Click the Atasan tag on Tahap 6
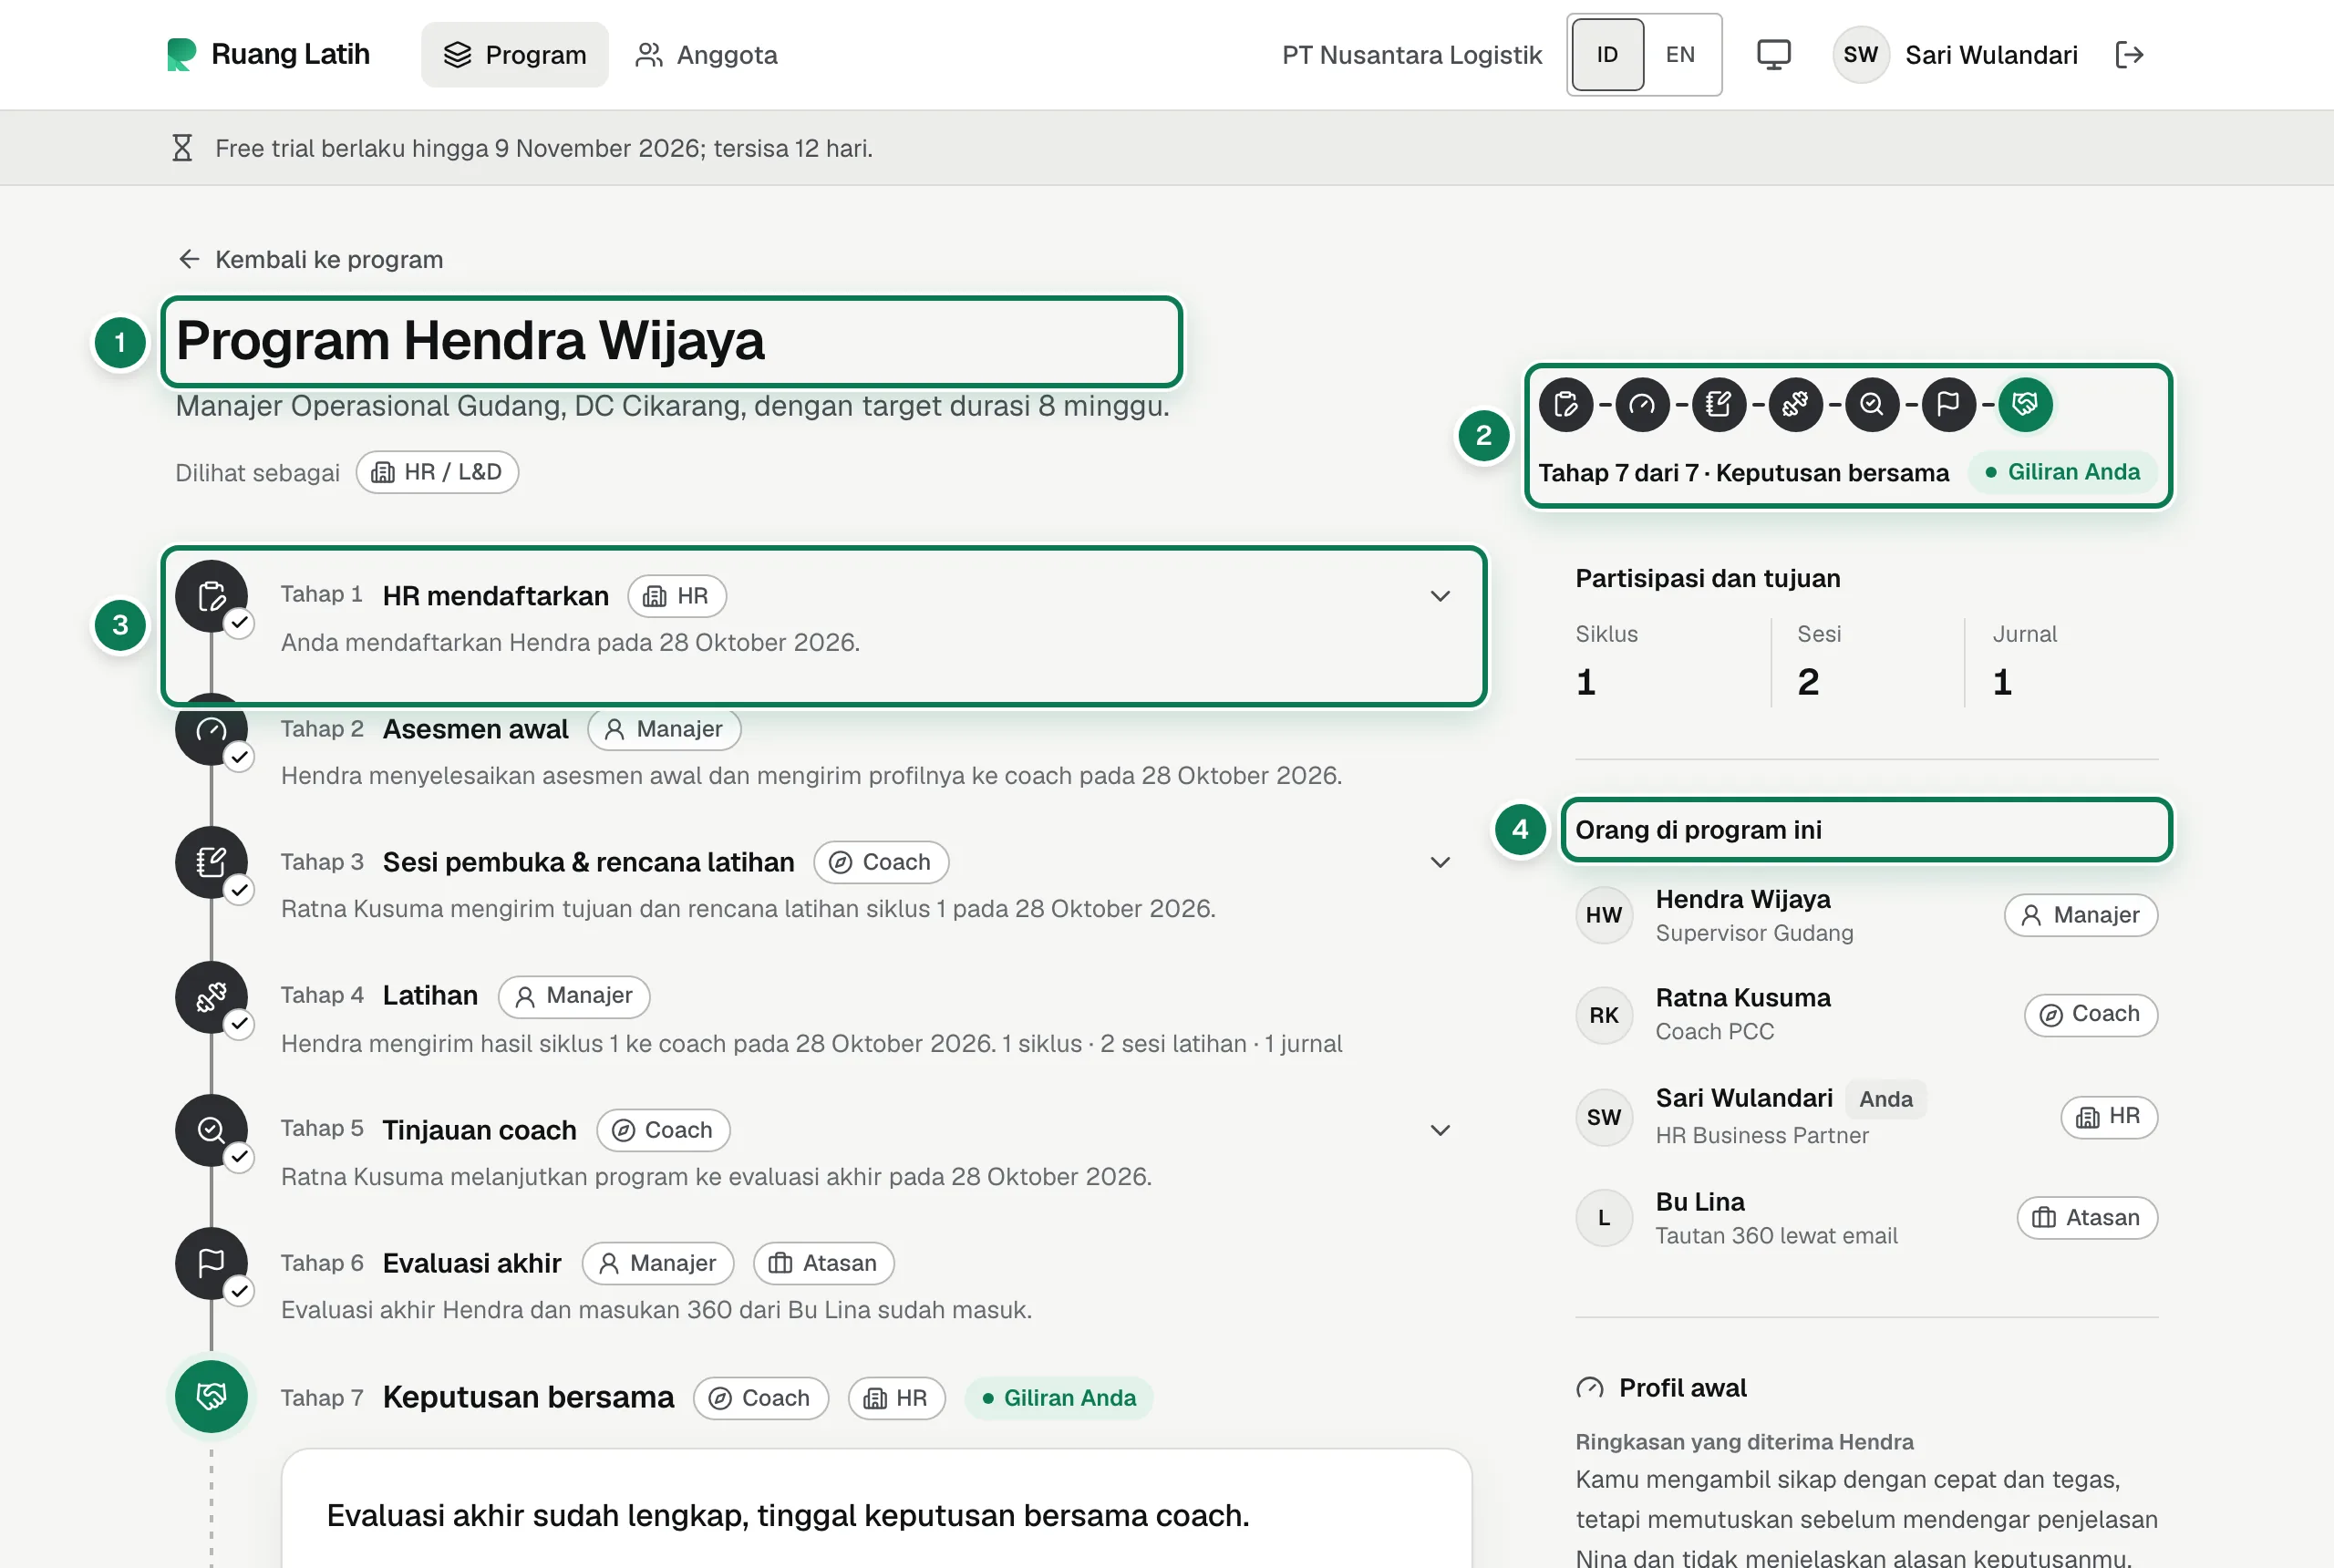2334x1568 pixels. point(823,1263)
